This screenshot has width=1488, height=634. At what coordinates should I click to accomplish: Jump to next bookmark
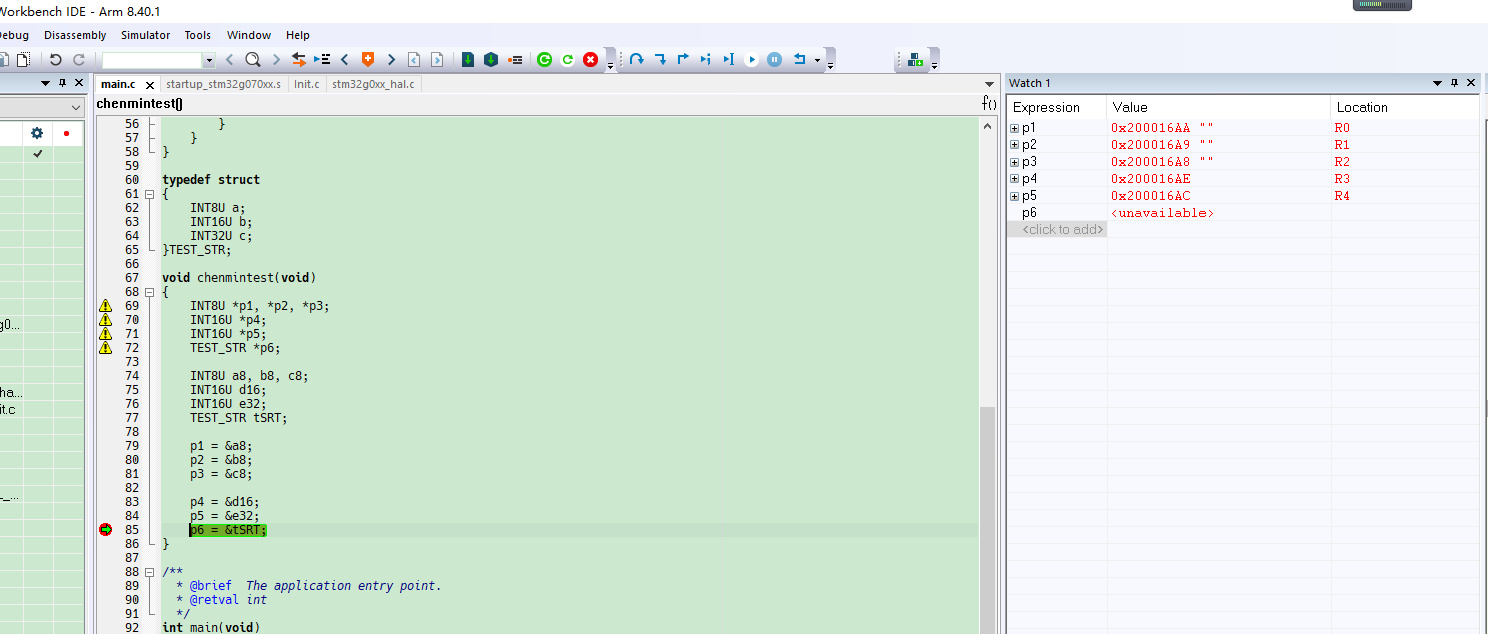(x=391, y=60)
